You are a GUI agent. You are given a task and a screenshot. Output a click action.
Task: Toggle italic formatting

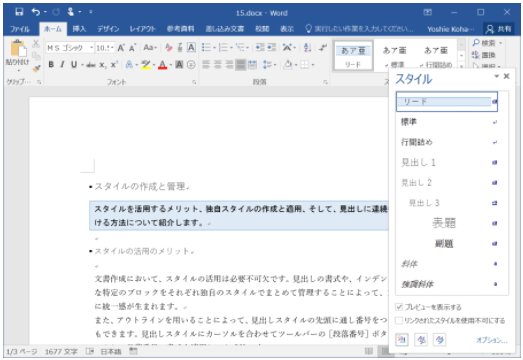(62, 65)
